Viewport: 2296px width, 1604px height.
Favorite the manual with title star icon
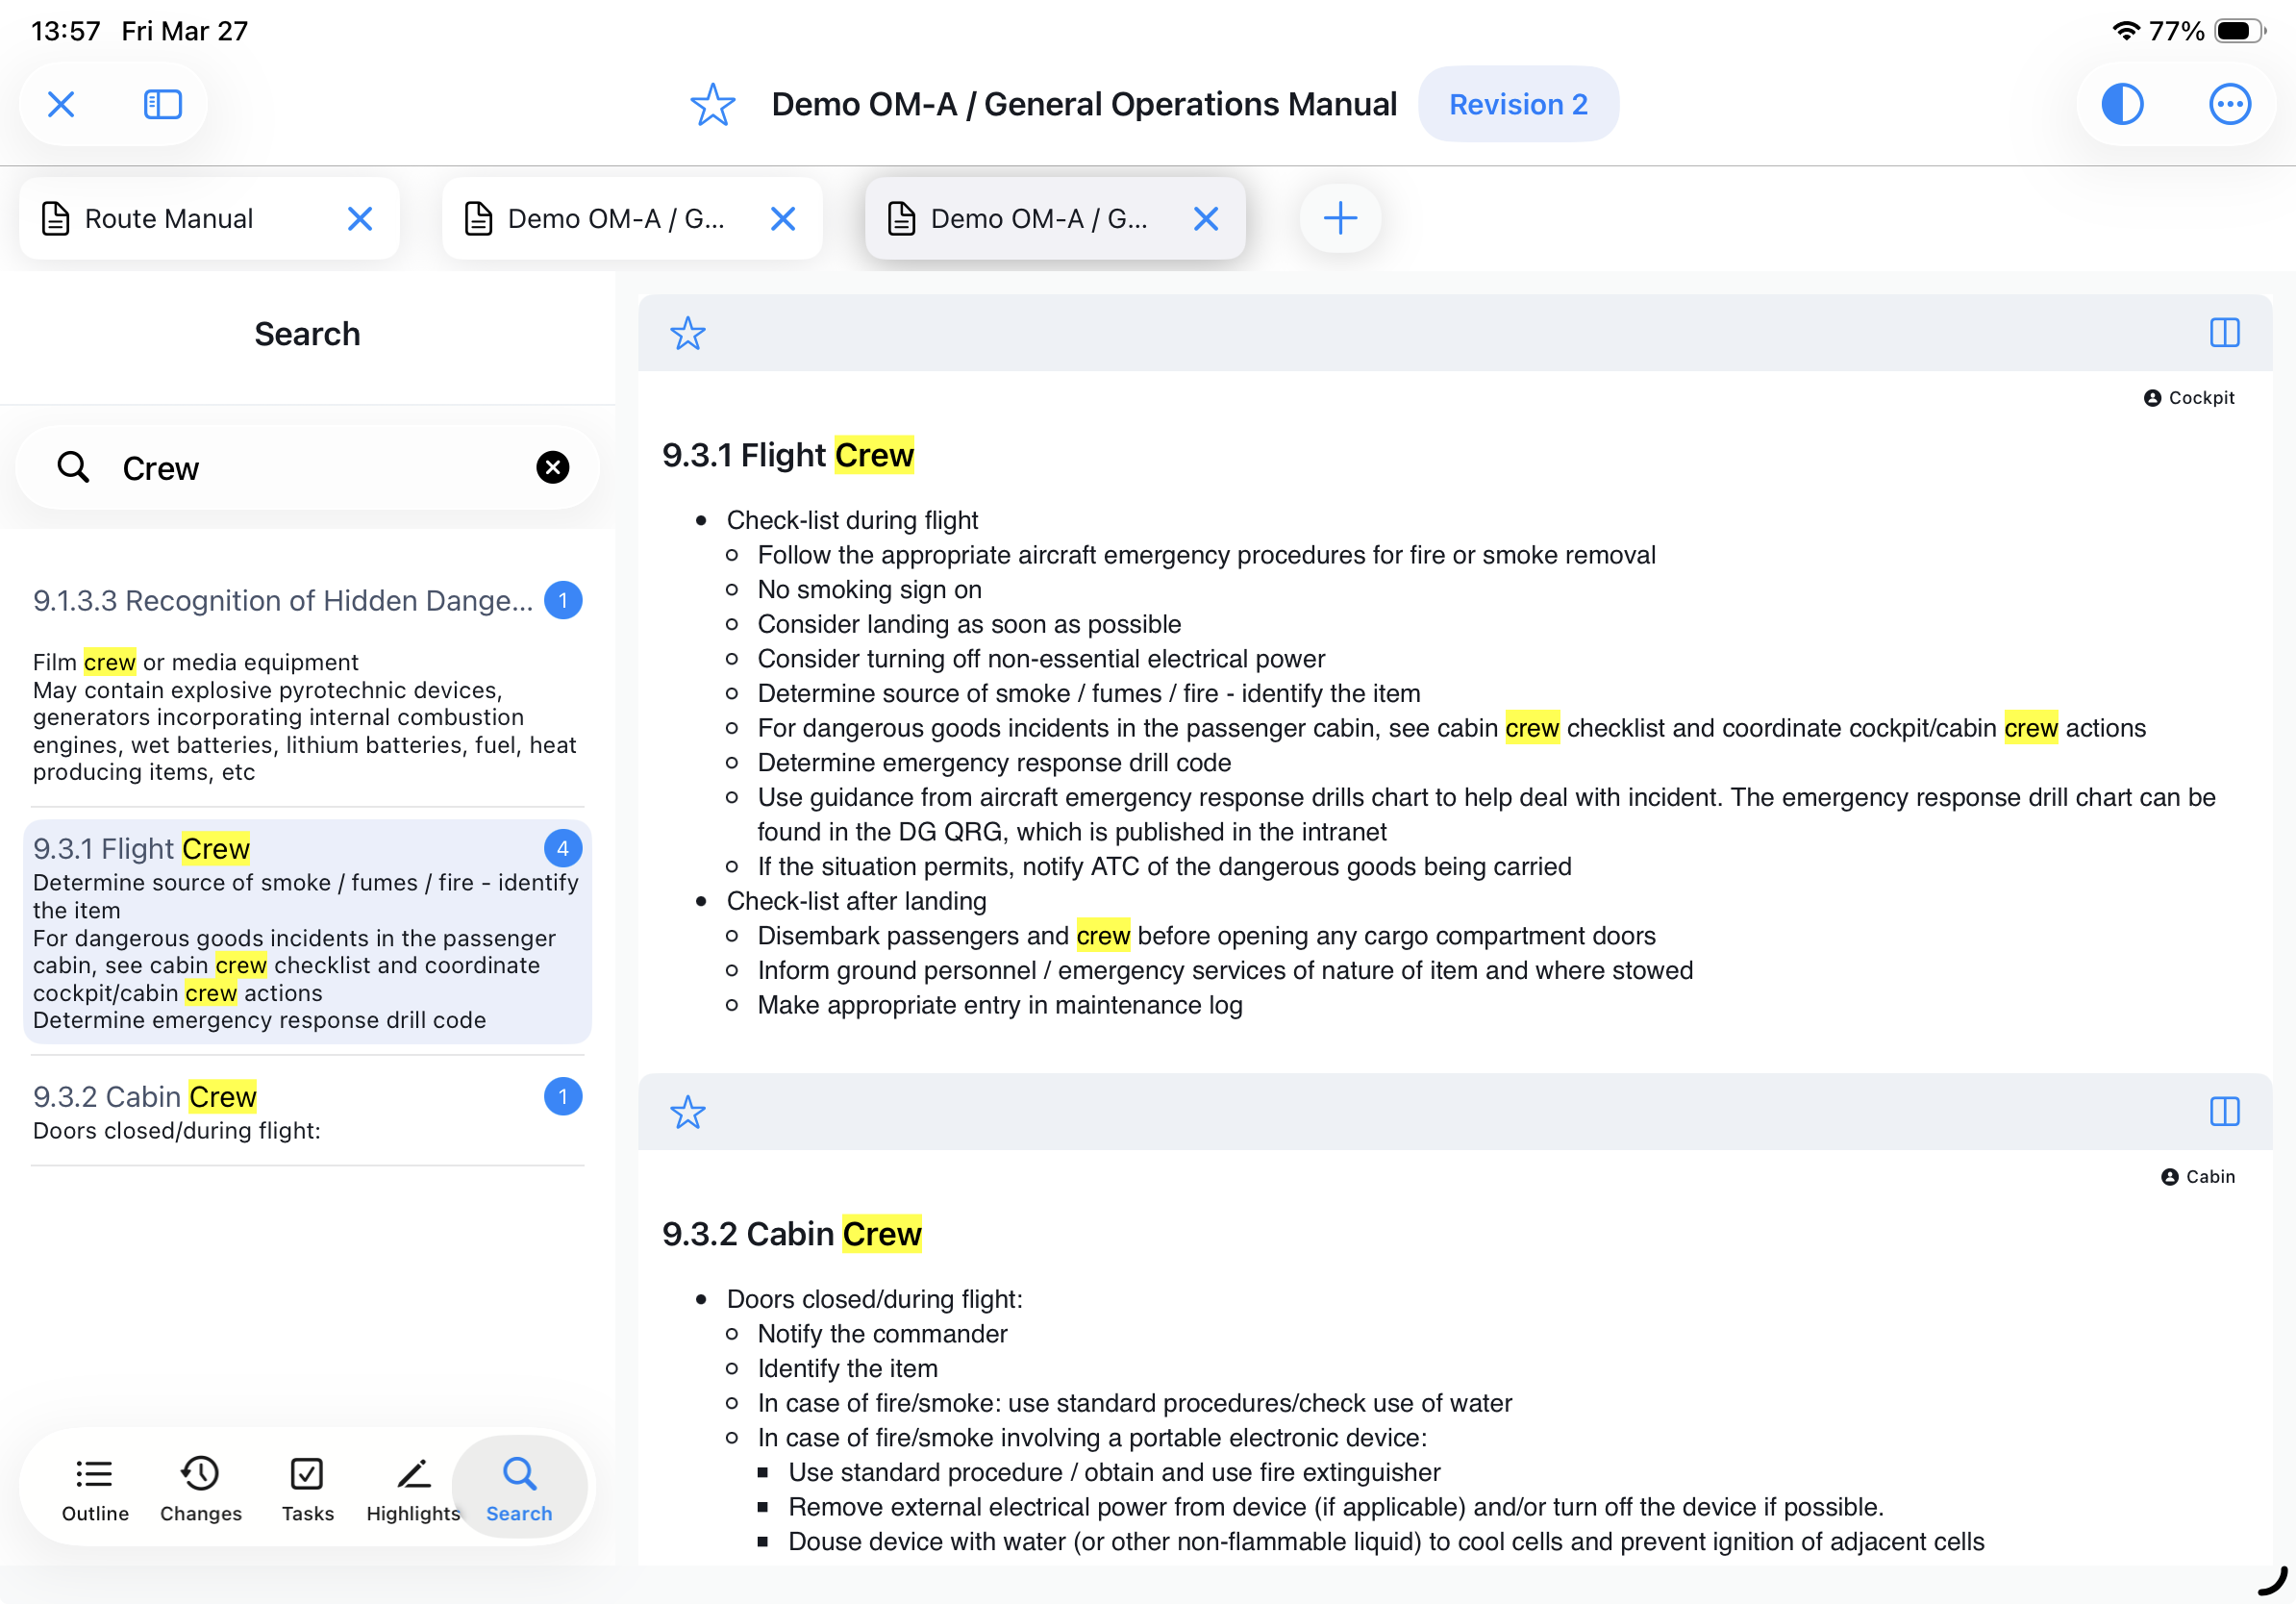click(712, 104)
